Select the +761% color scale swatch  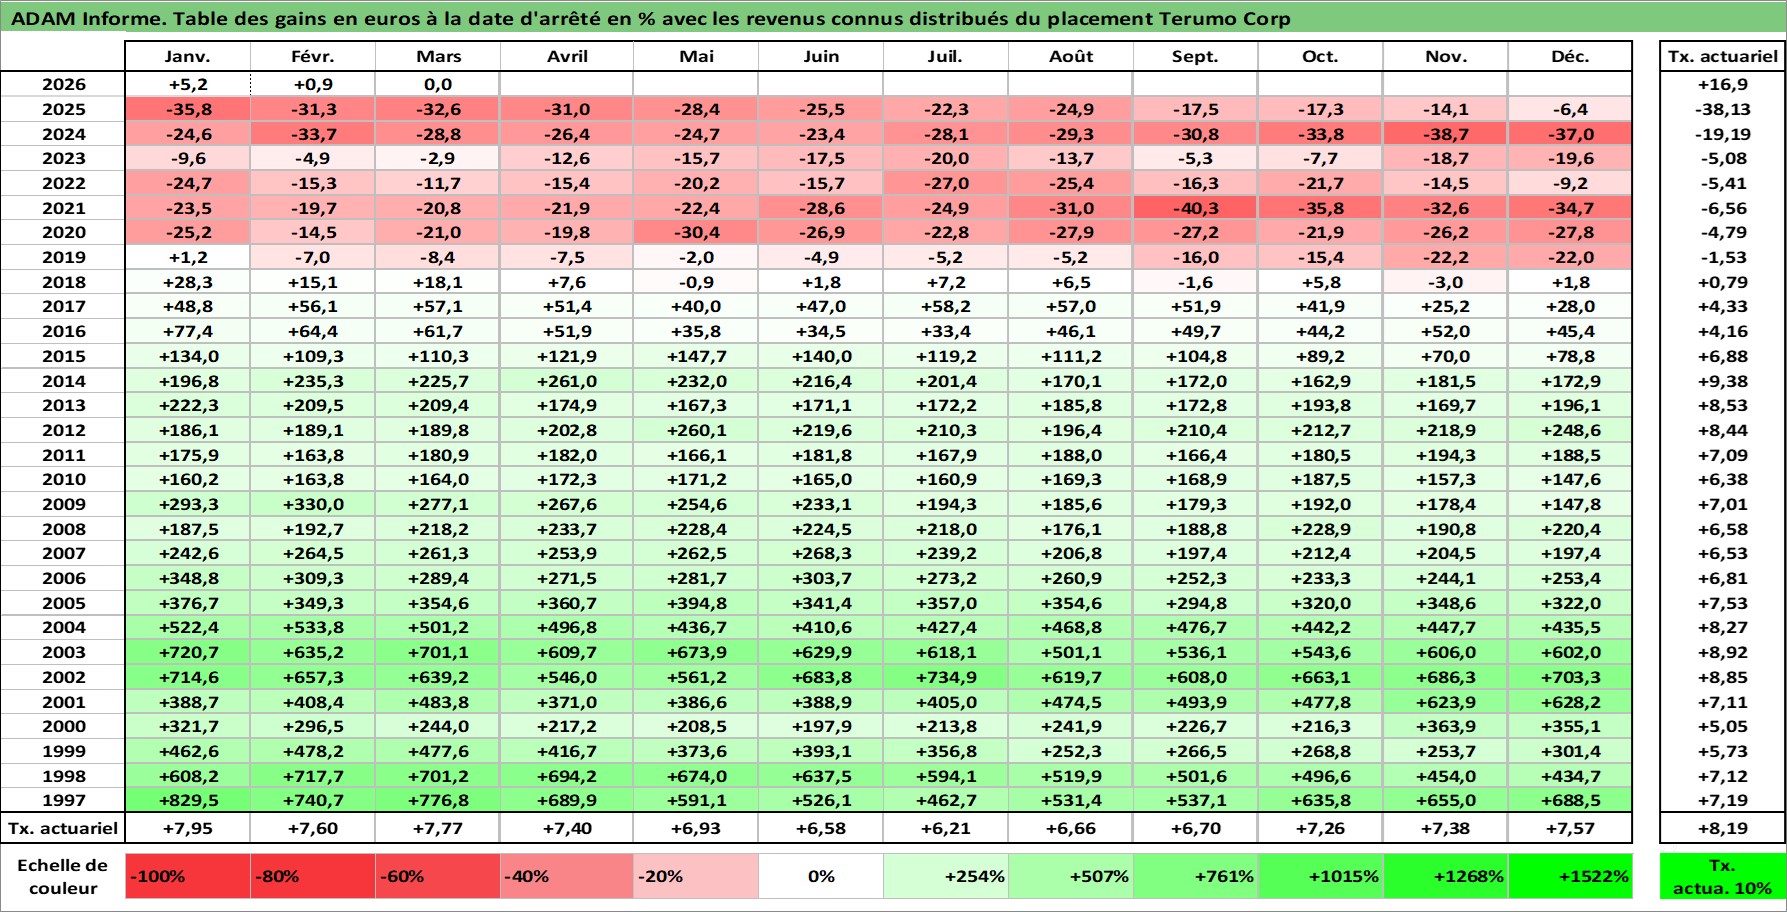pyautogui.click(x=1195, y=876)
